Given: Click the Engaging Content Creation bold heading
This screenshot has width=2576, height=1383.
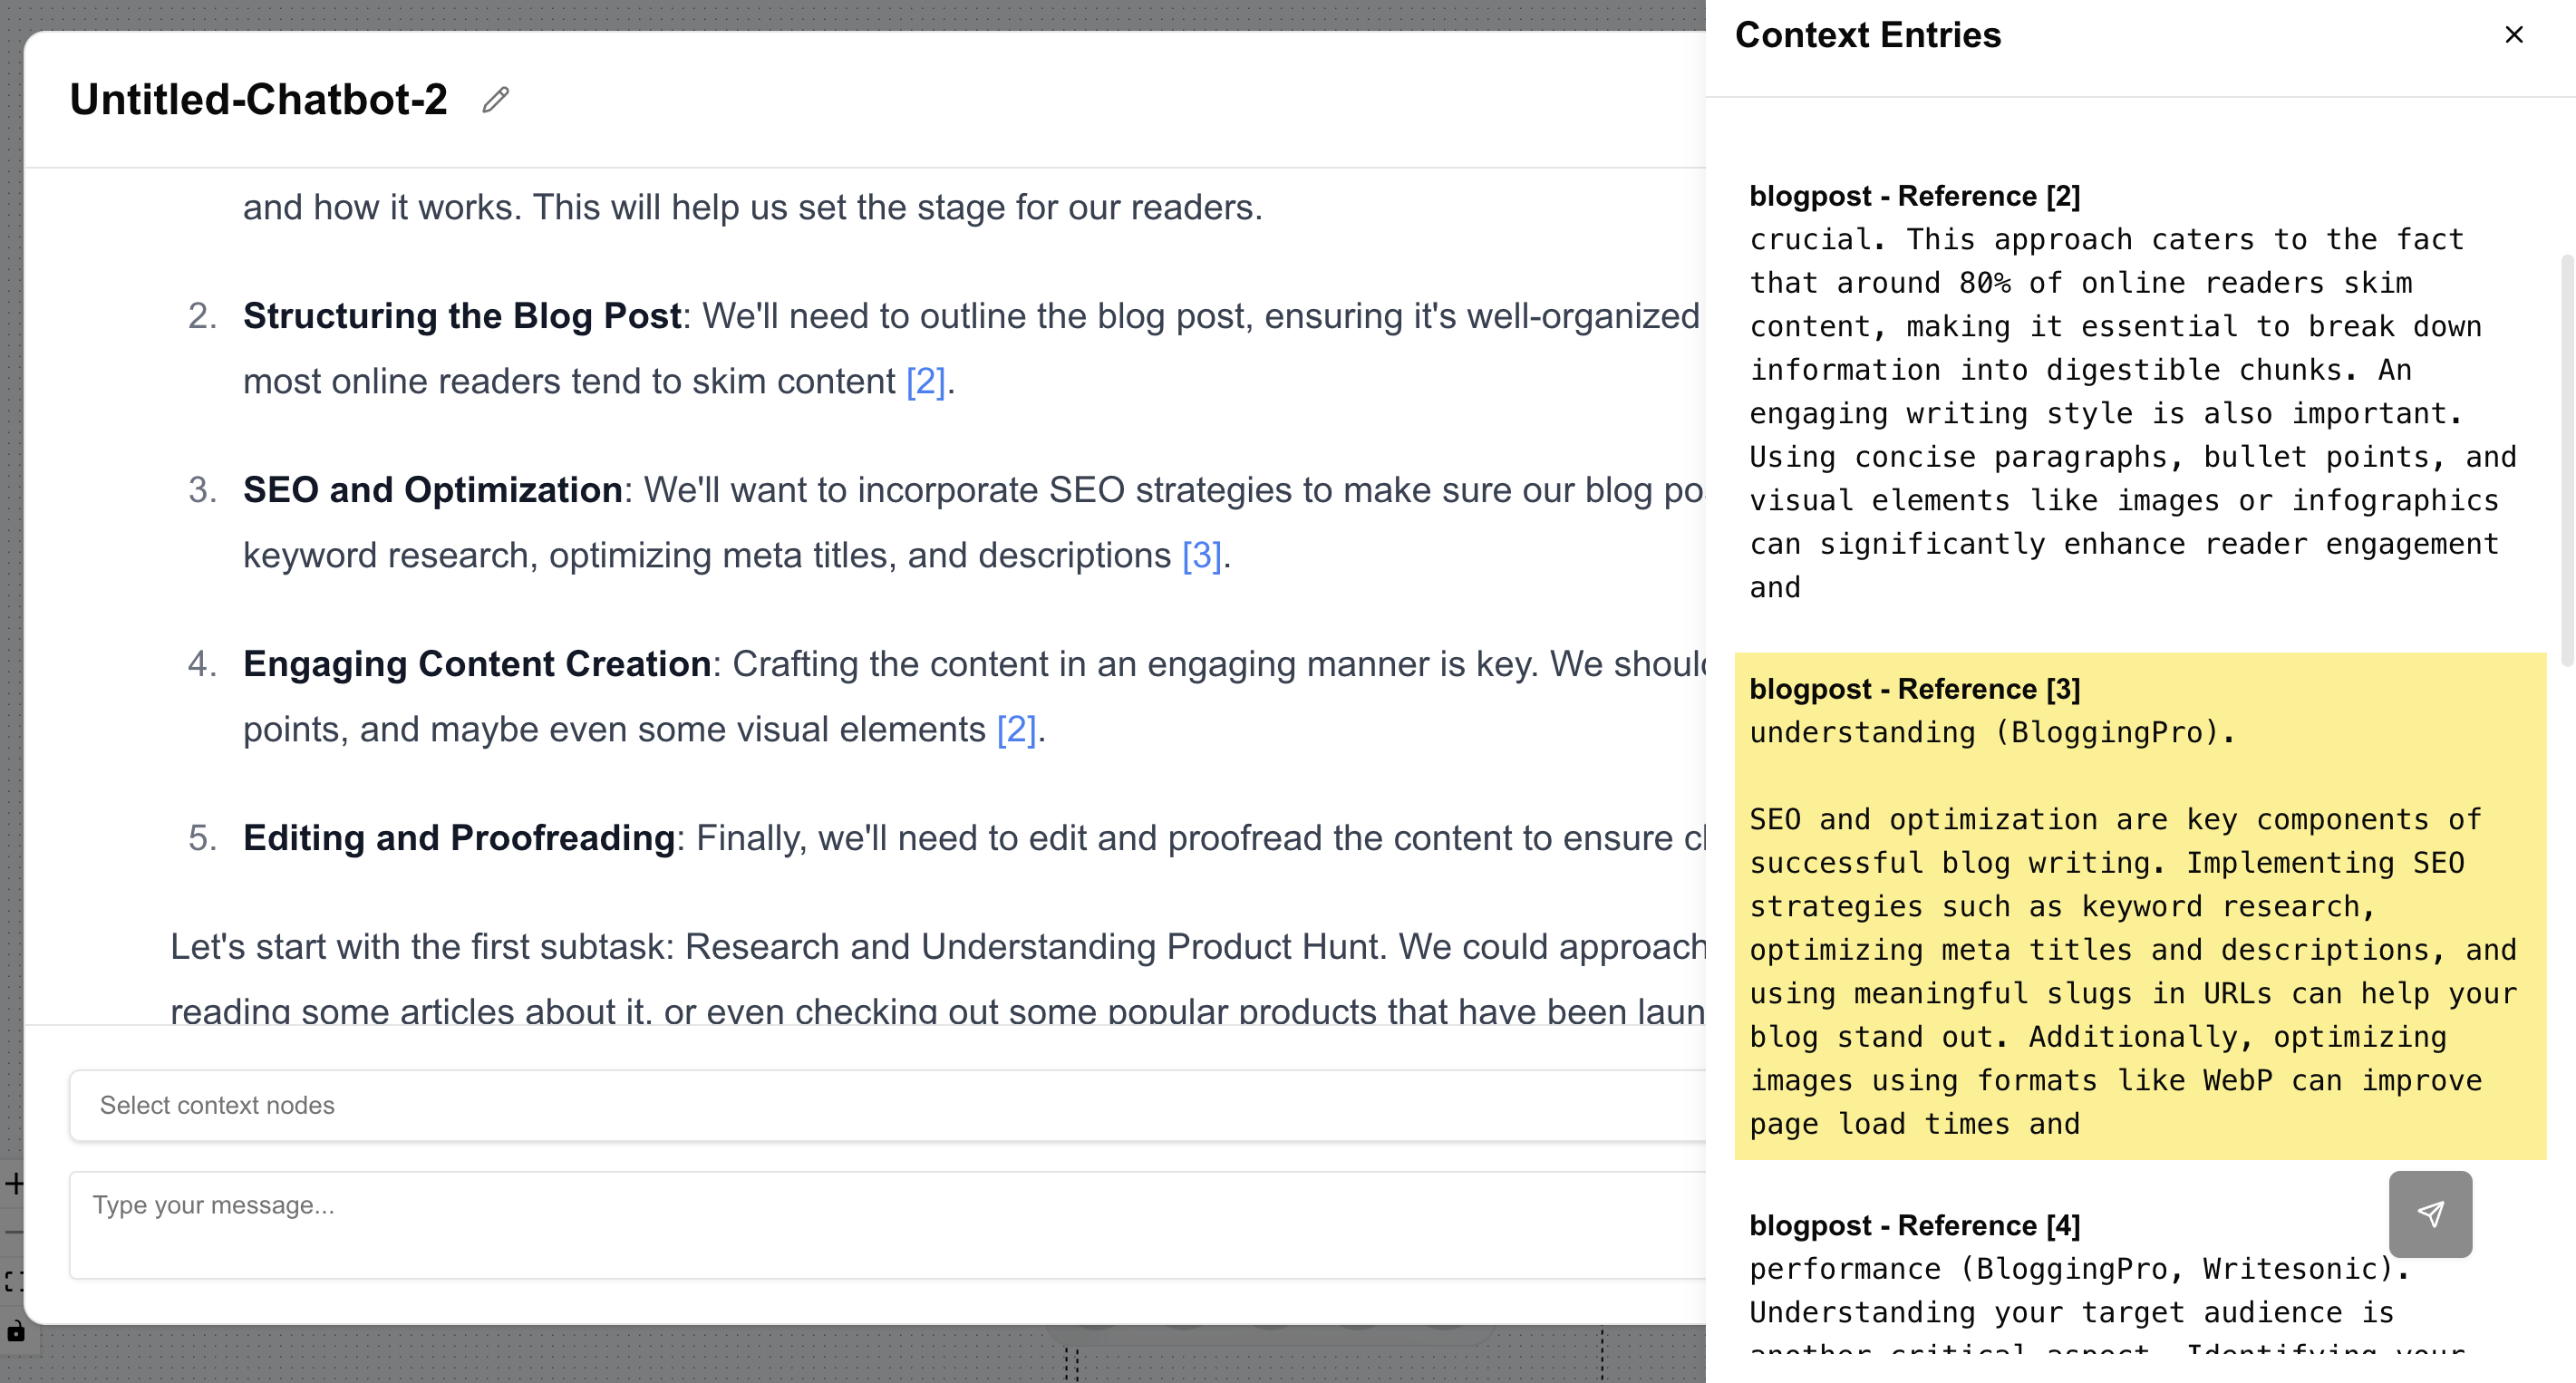Looking at the screenshot, I should coord(476,664).
